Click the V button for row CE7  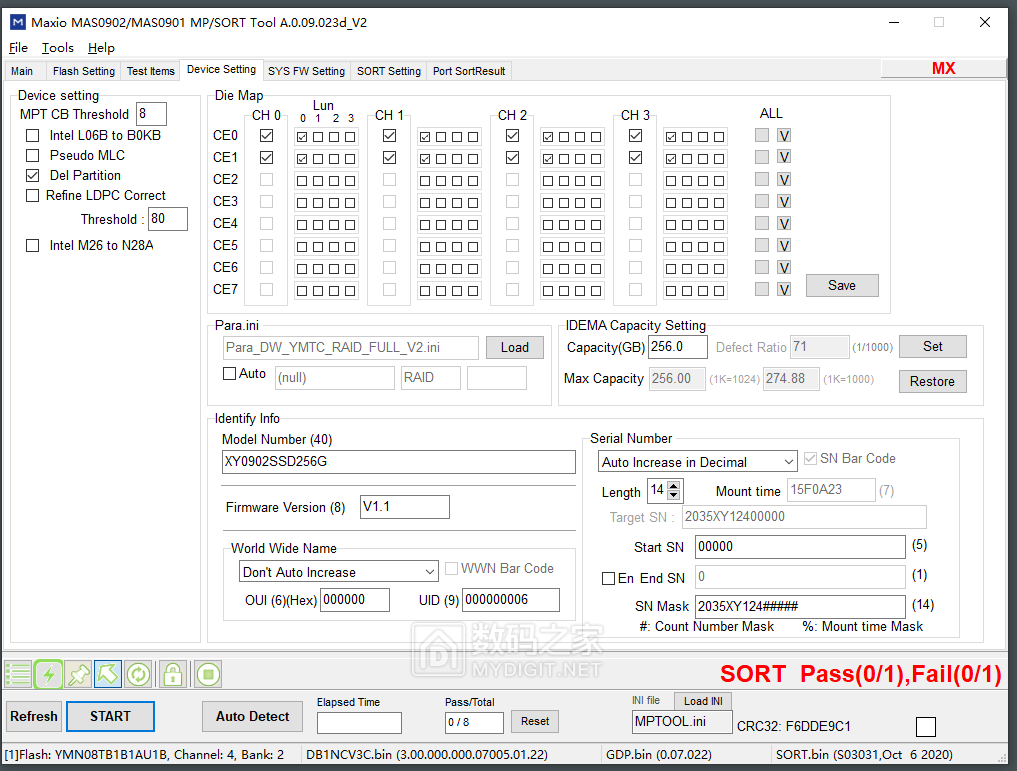click(784, 289)
